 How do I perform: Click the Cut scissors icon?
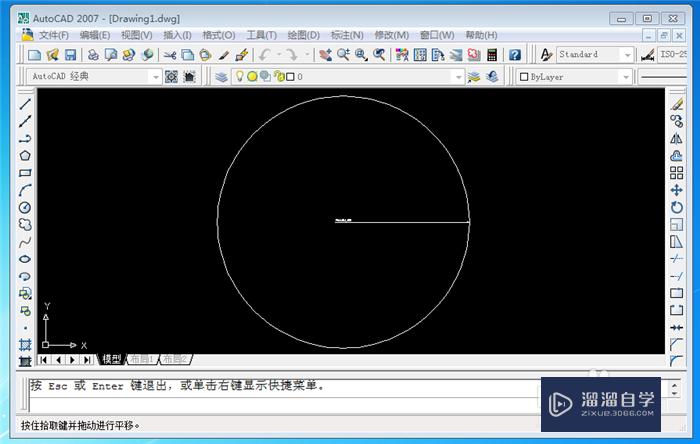[169, 55]
